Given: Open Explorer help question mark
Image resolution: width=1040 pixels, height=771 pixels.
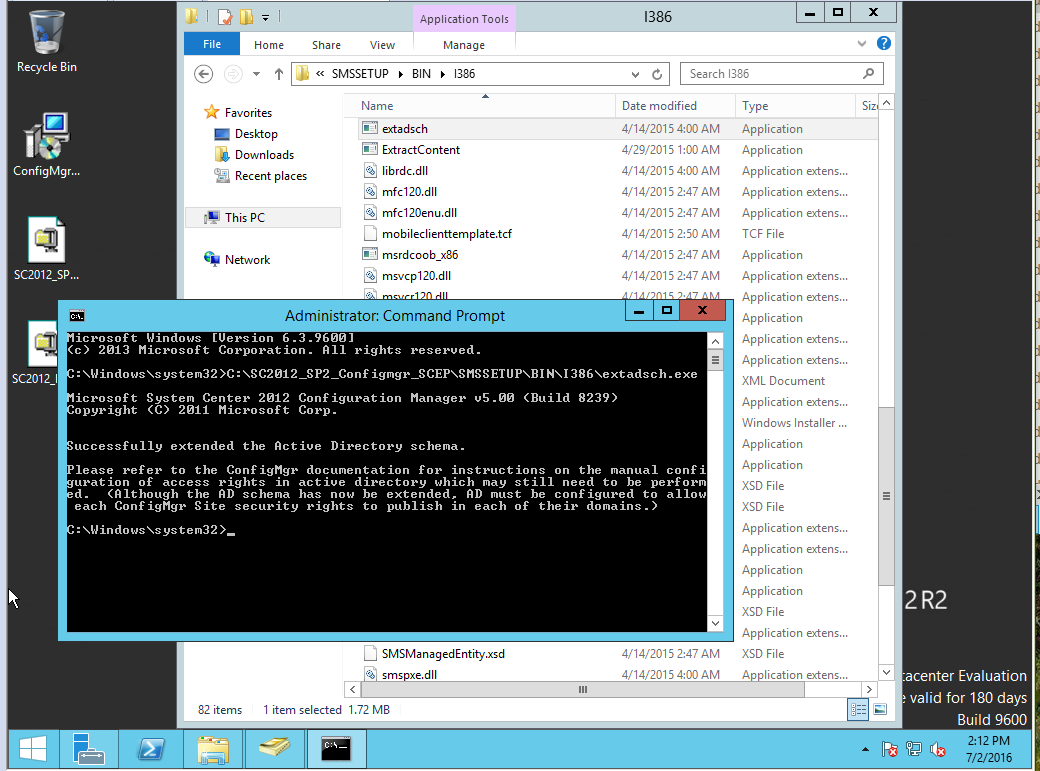Looking at the screenshot, I should 883,43.
